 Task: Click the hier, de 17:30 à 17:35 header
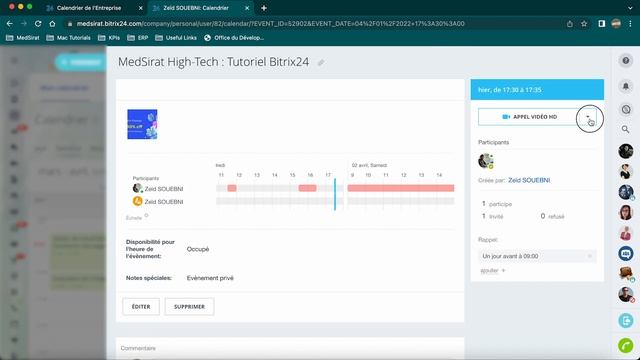(537, 90)
